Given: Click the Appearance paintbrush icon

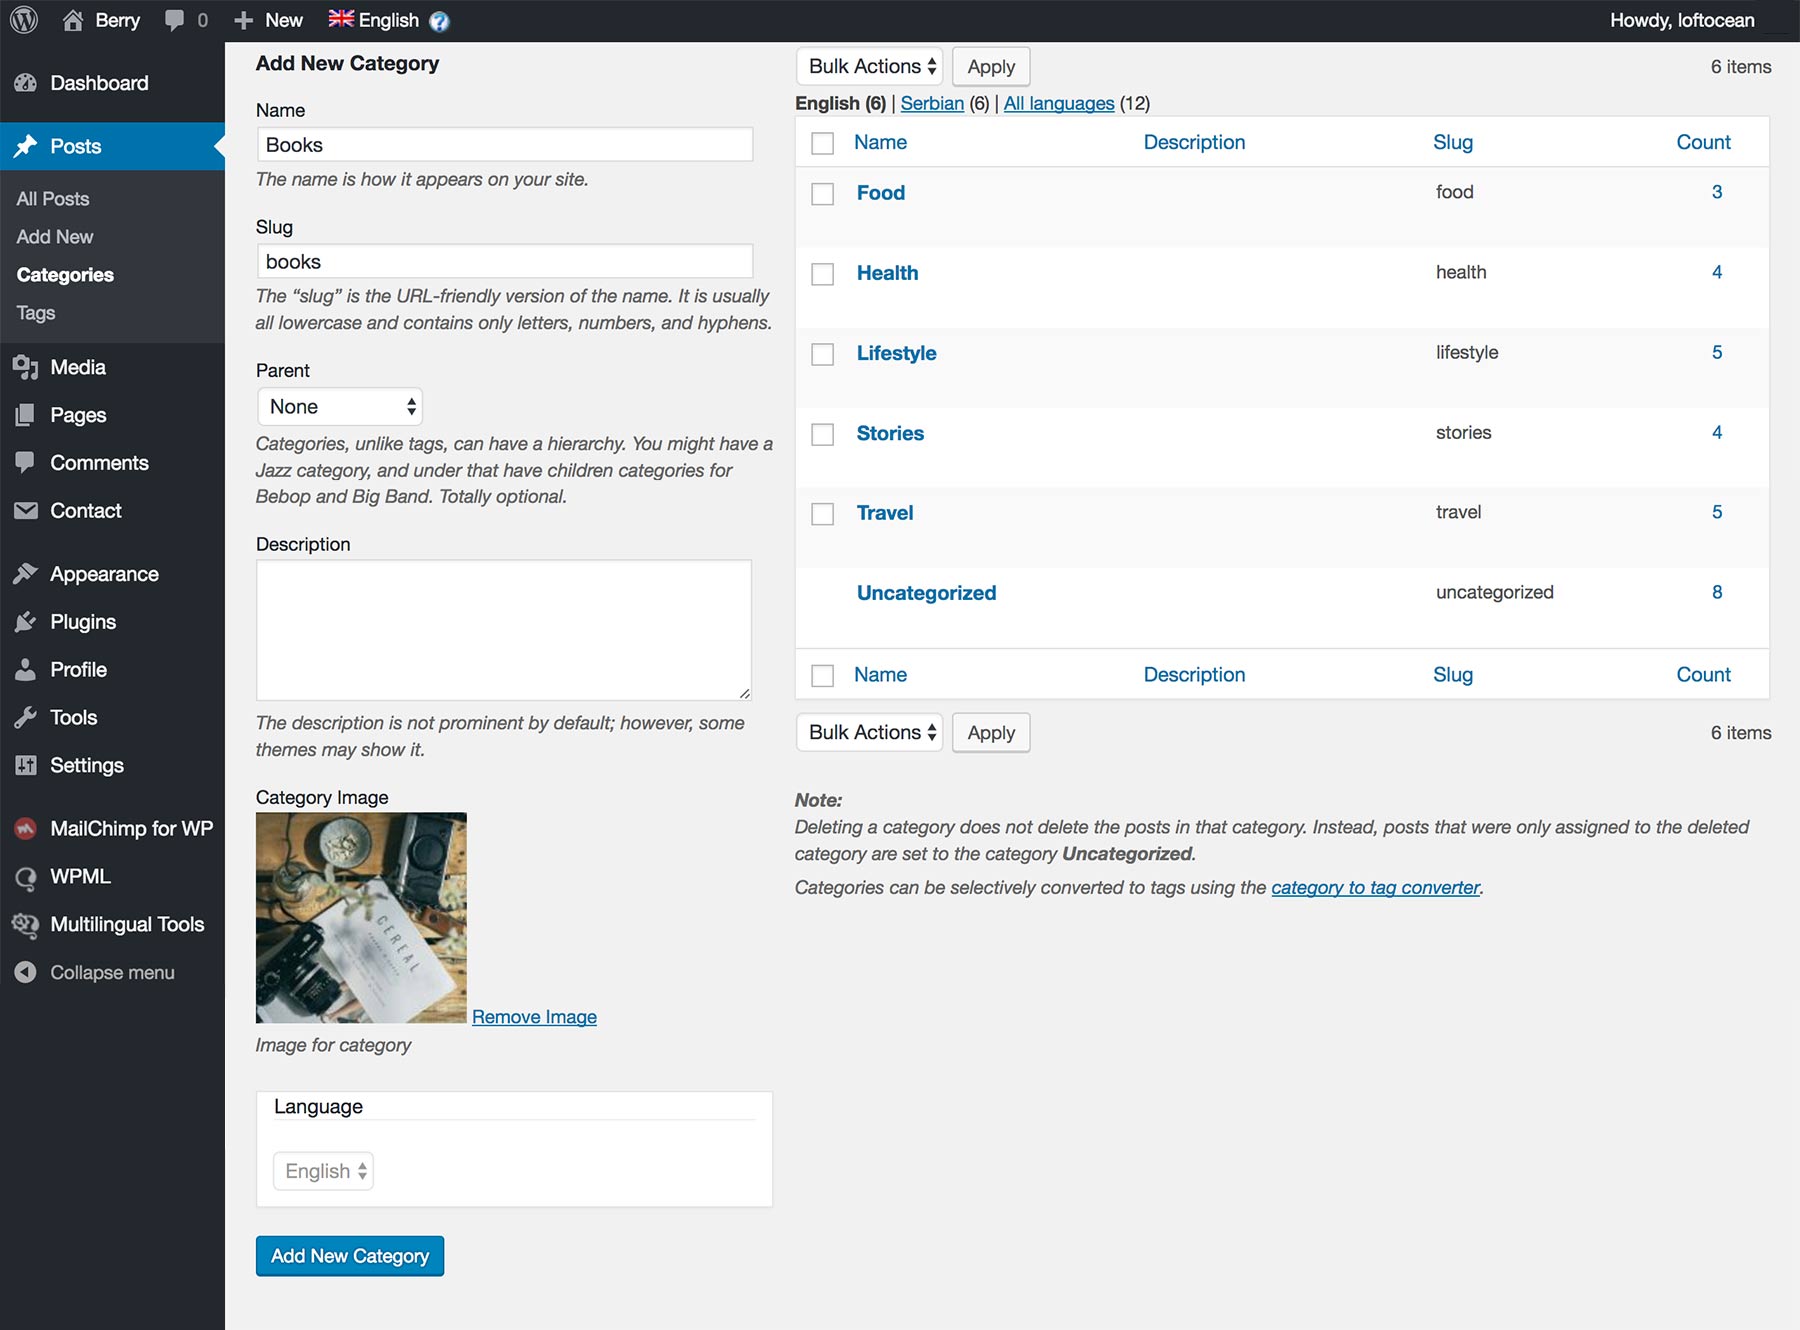Looking at the screenshot, I should (26, 574).
